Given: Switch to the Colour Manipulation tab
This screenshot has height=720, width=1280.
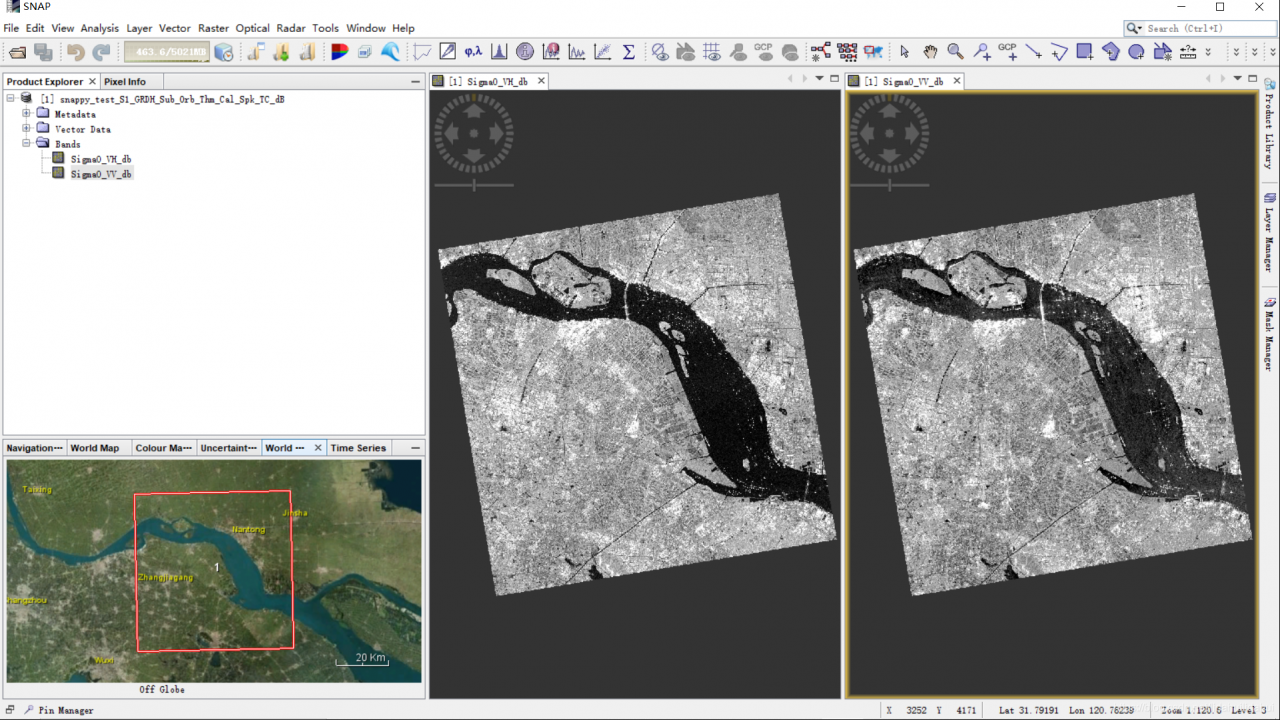Looking at the screenshot, I should (164, 448).
